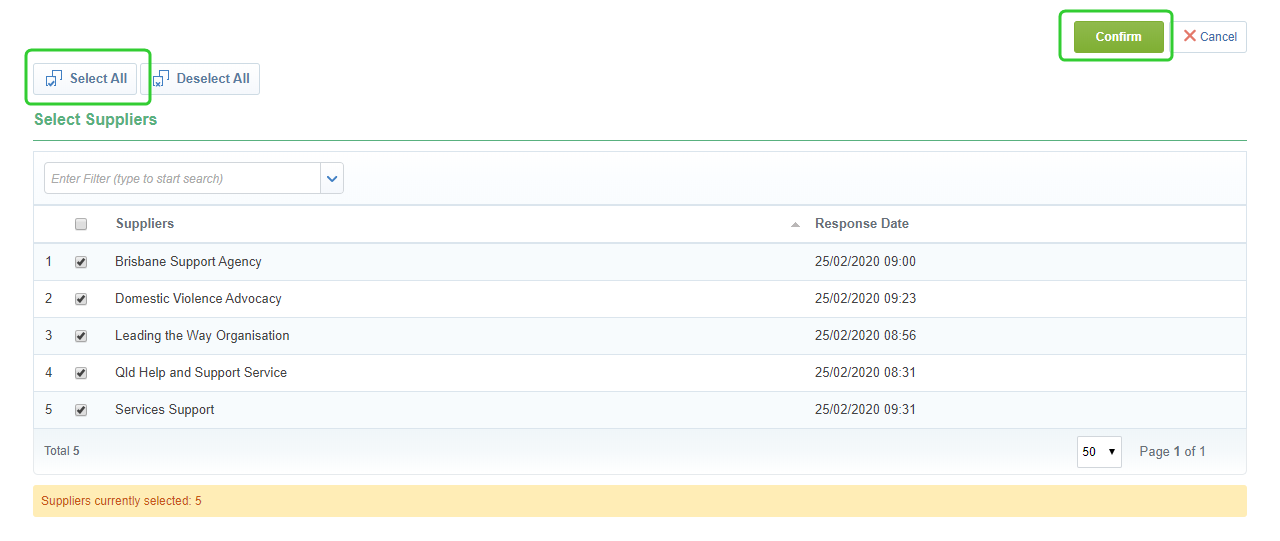1280x541 pixels.
Task: Click Domestic Violence Advocacy response date
Action: (865, 299)
